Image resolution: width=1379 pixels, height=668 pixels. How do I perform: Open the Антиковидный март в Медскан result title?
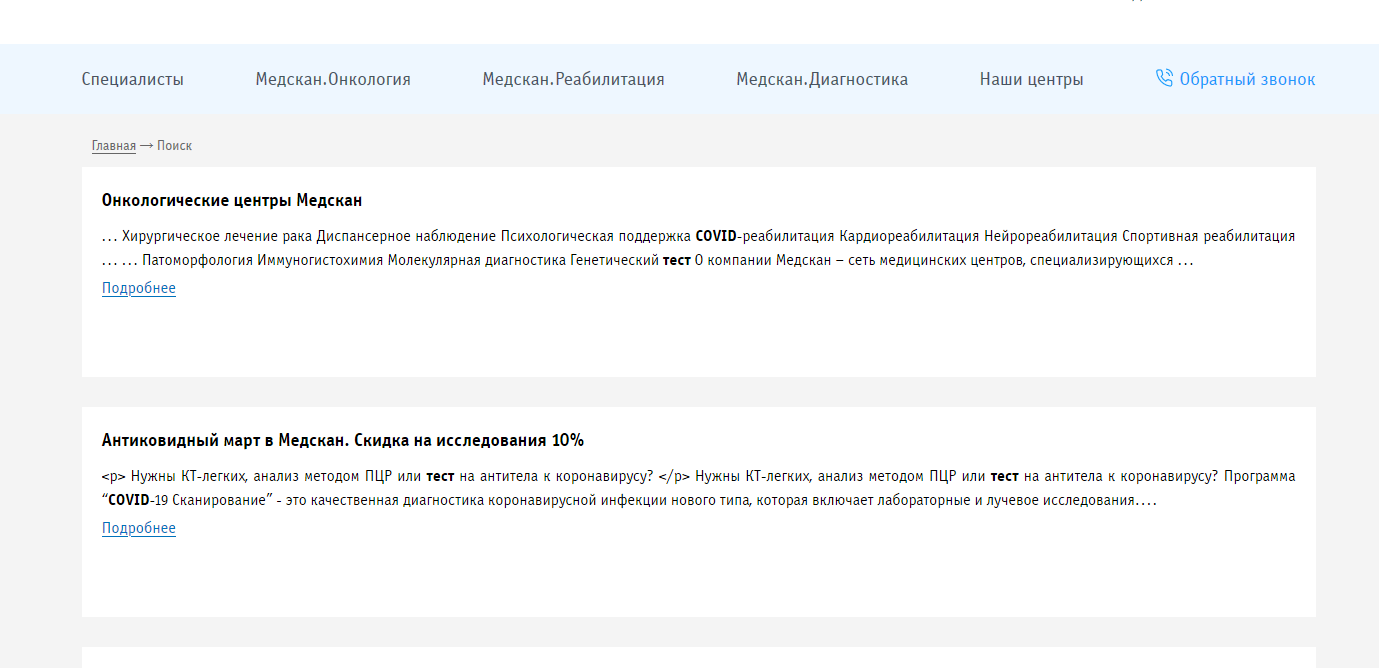(342, 440)
